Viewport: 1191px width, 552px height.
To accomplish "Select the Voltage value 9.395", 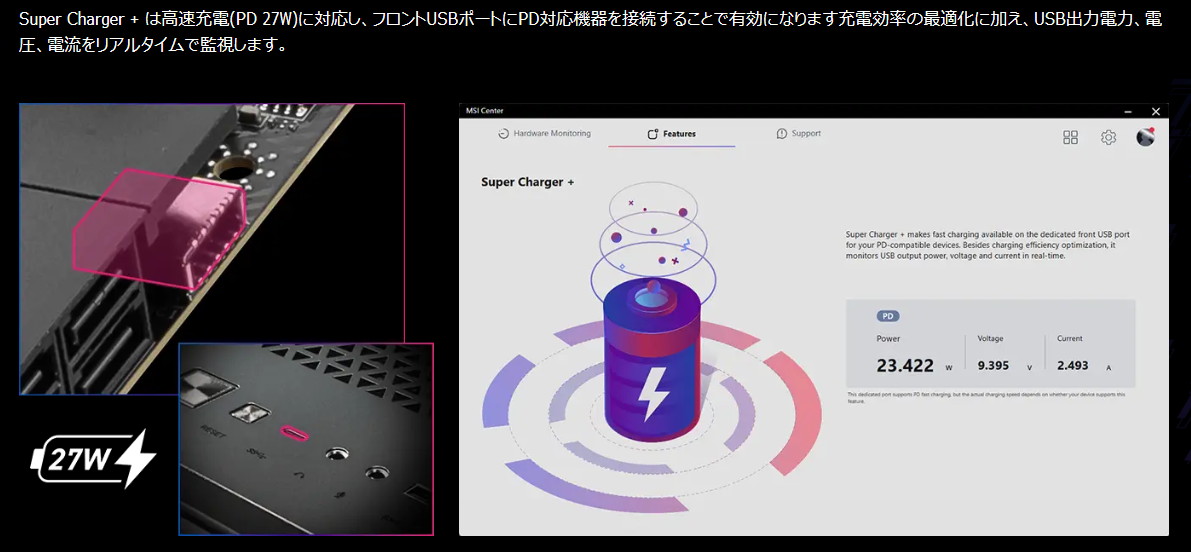I will (x=993, y=366).
